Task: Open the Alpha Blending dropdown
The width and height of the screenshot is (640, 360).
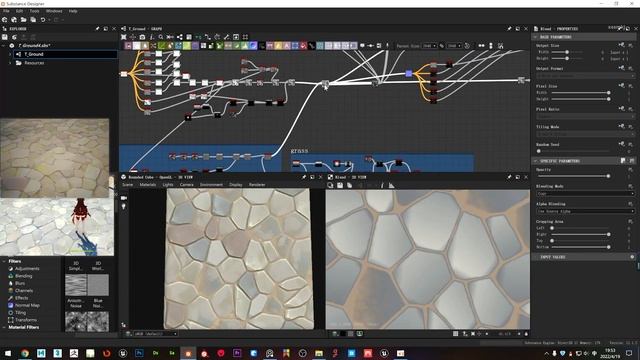Action: [x=585, y=211]
